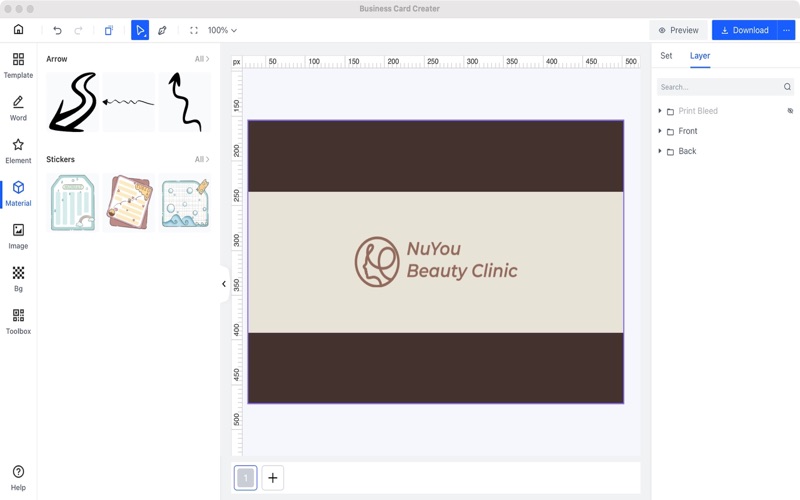
Task: Switch to the Set tab
Action: (x=666, y=56)
